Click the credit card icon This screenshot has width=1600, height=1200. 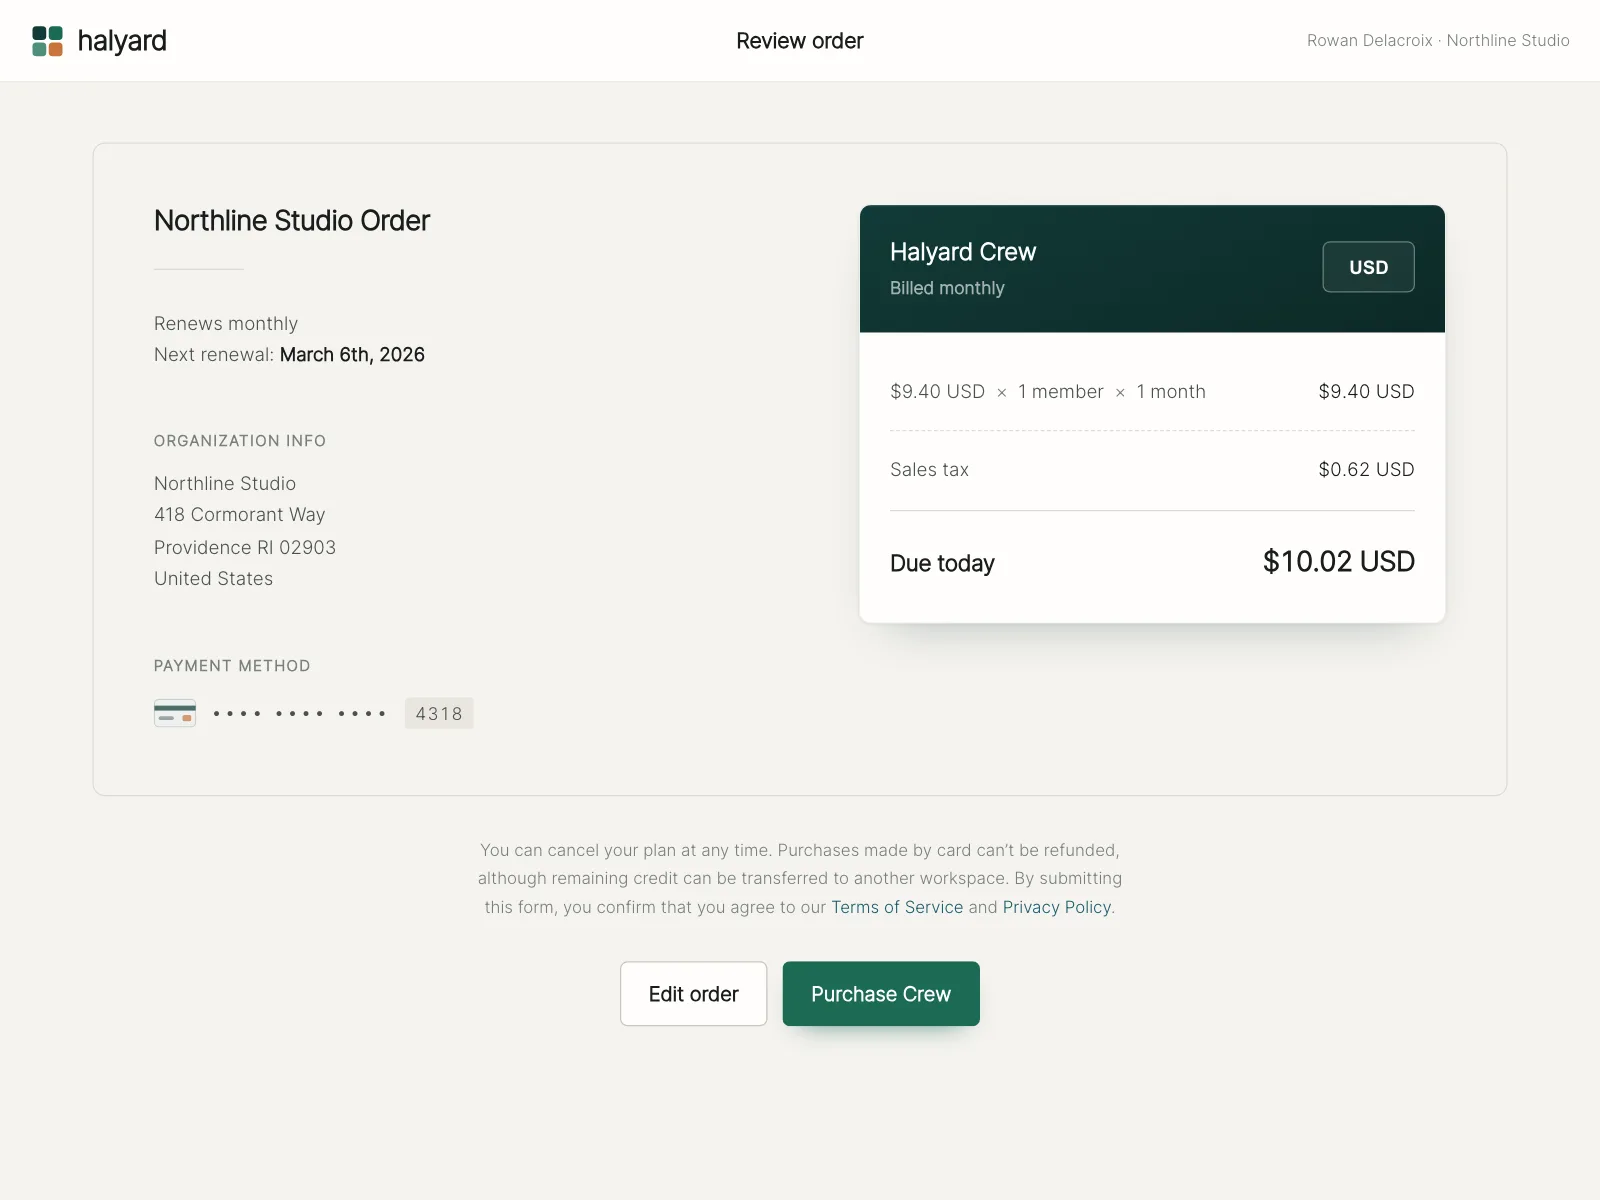175,713
